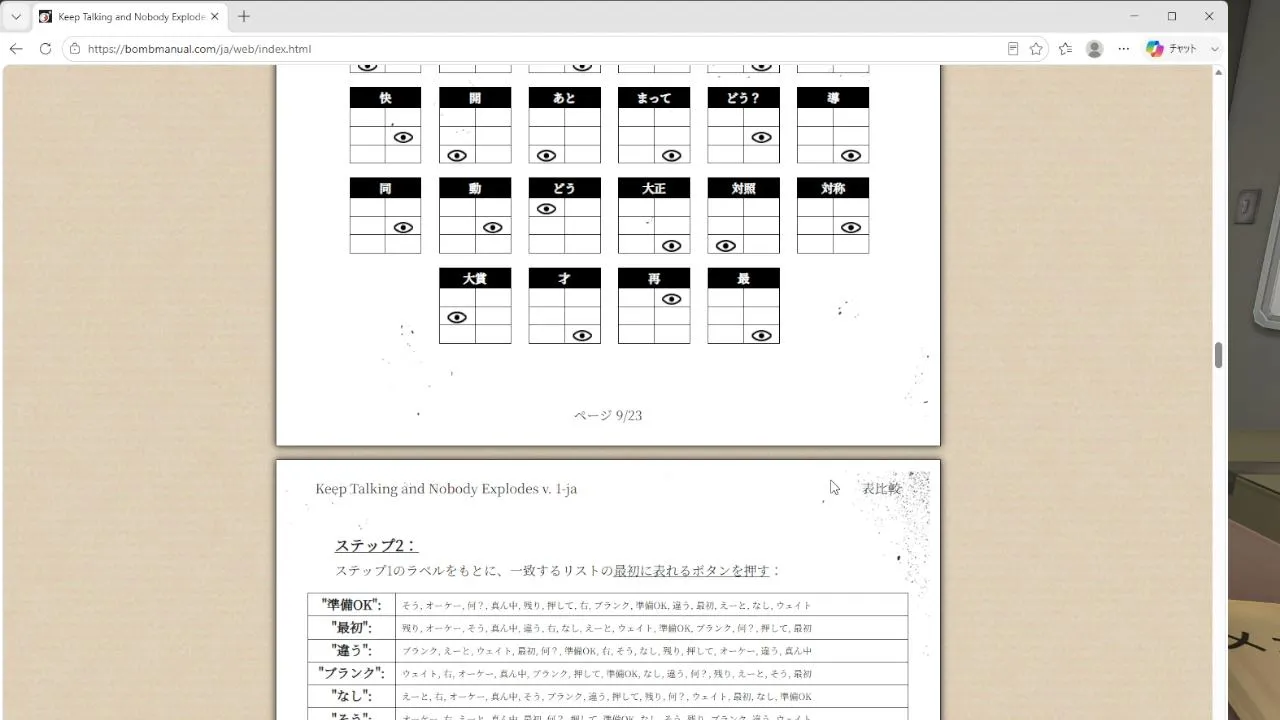1280x720 pixels.
Task: Click the vertical scrollbar thumb
Action: (x=1219, y=355)
